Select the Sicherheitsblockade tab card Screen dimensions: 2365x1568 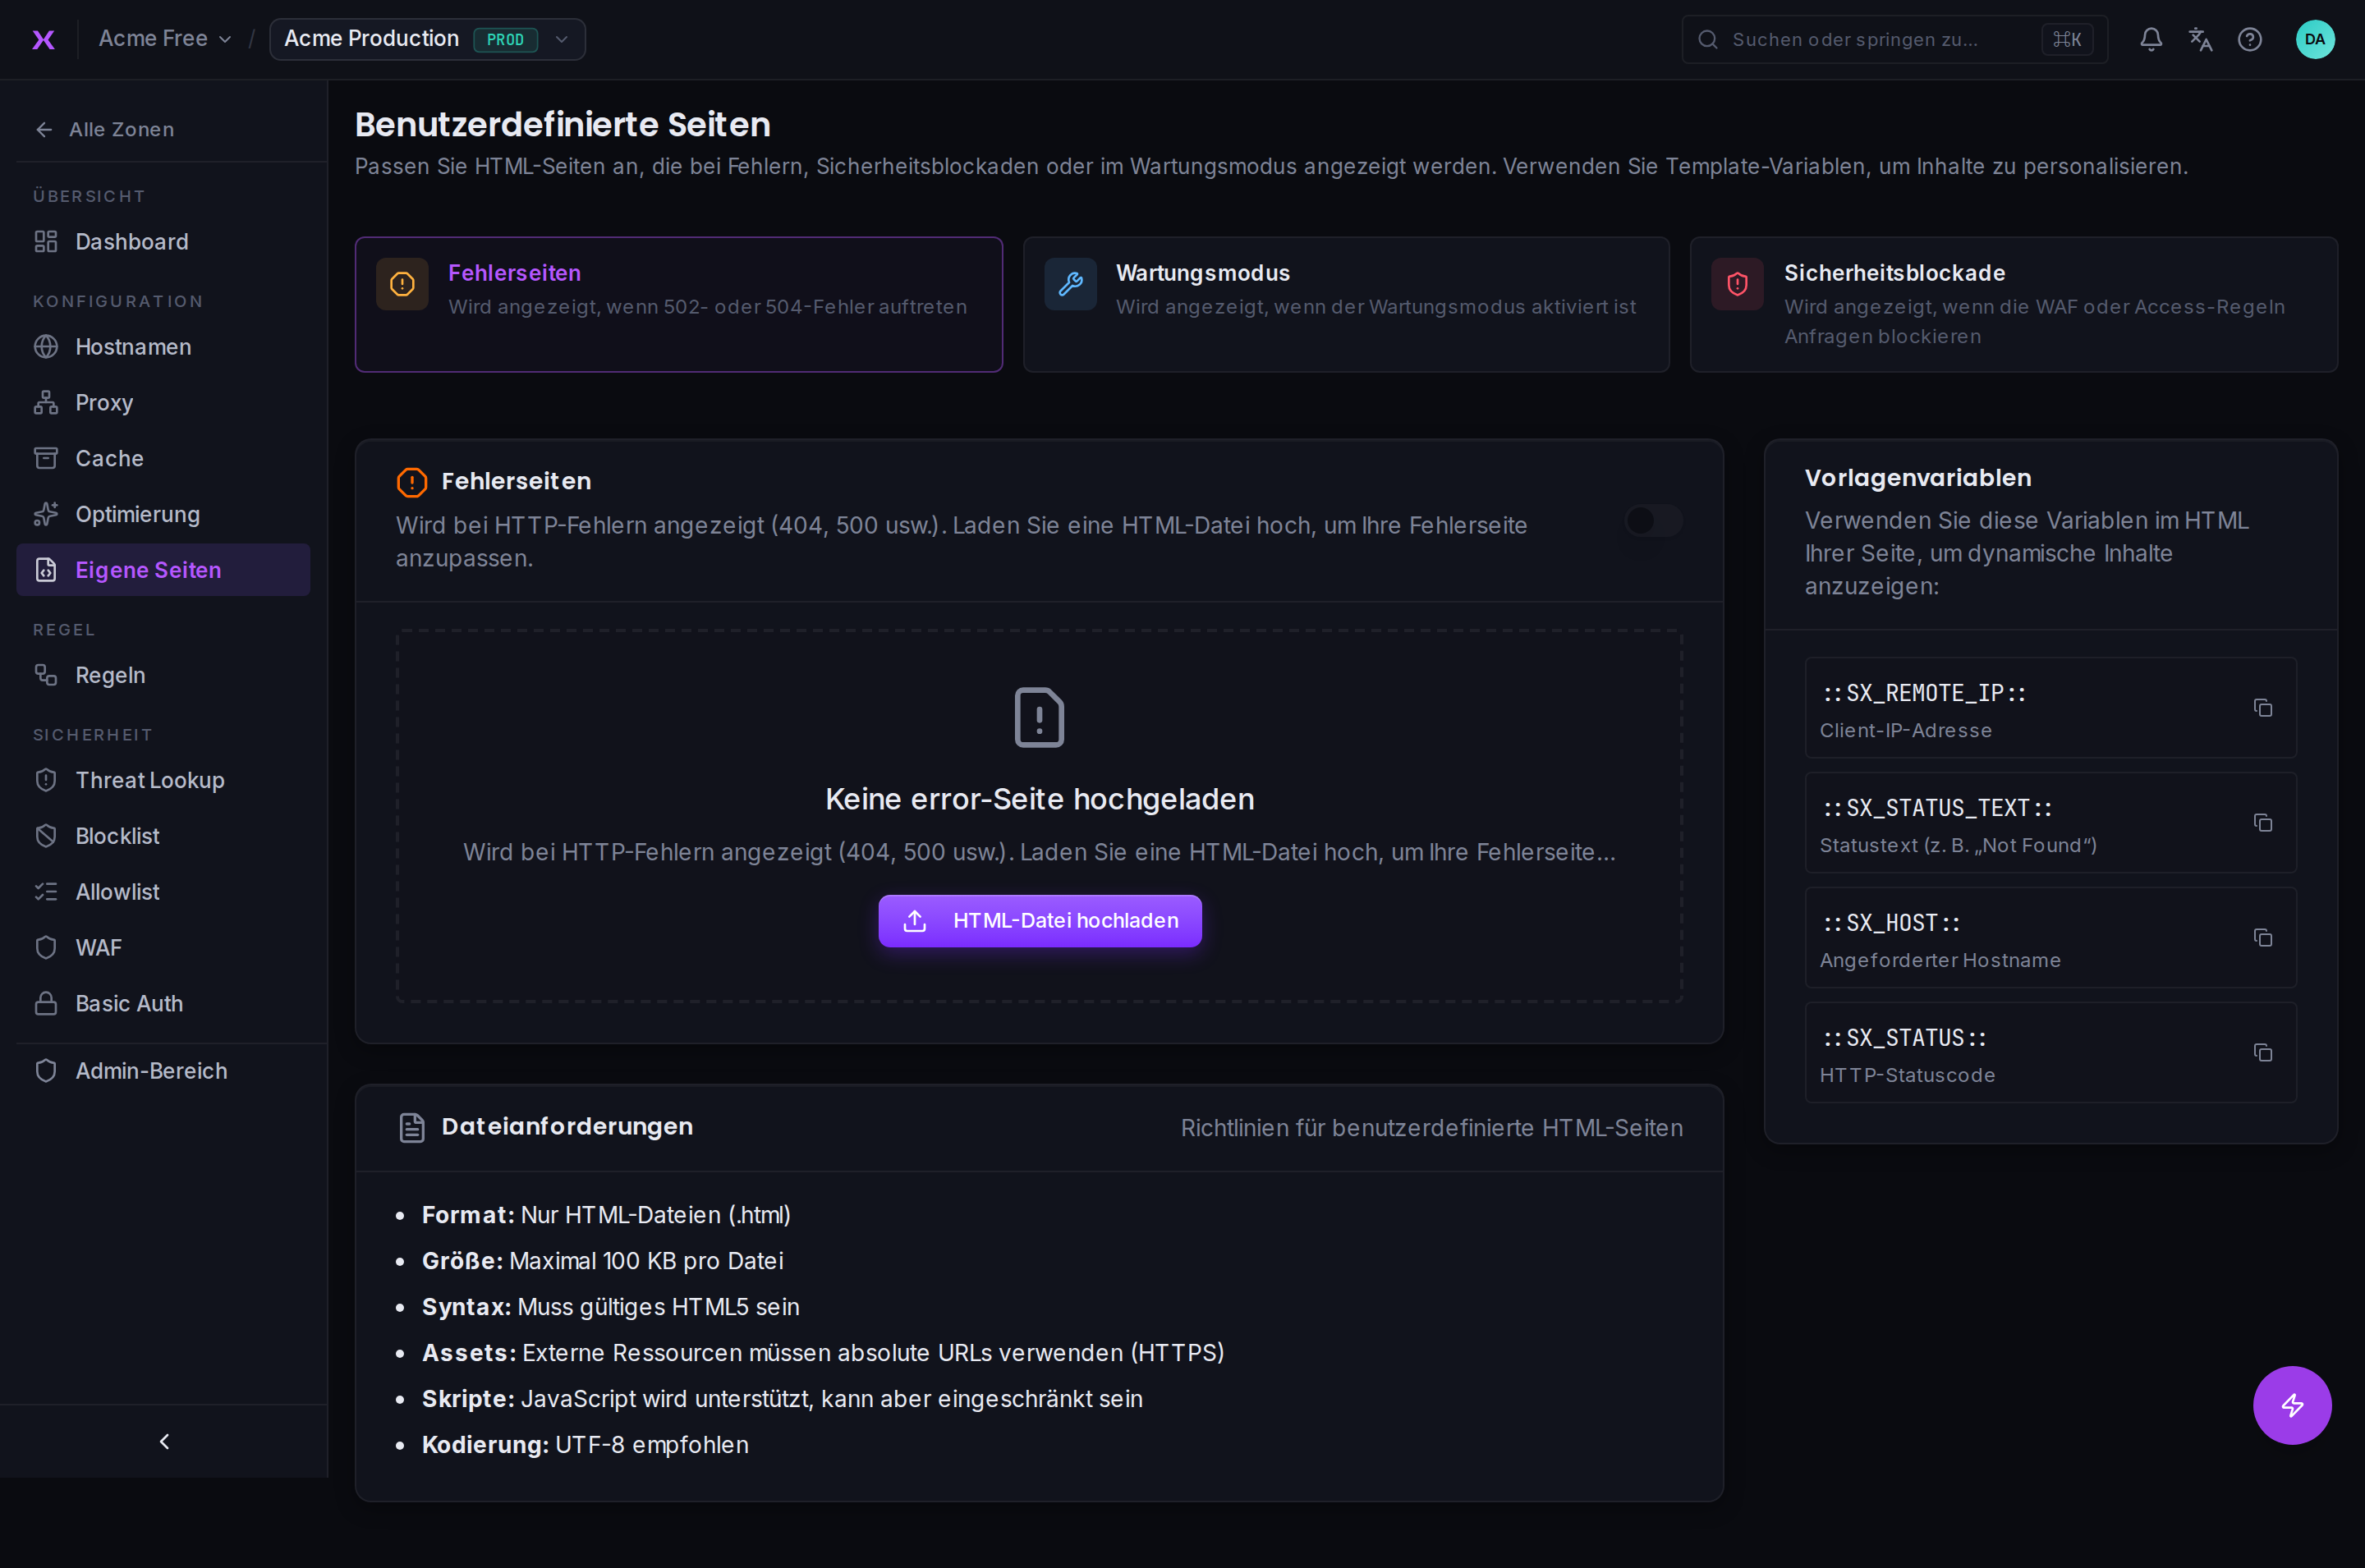click(x=2014, y=305)
